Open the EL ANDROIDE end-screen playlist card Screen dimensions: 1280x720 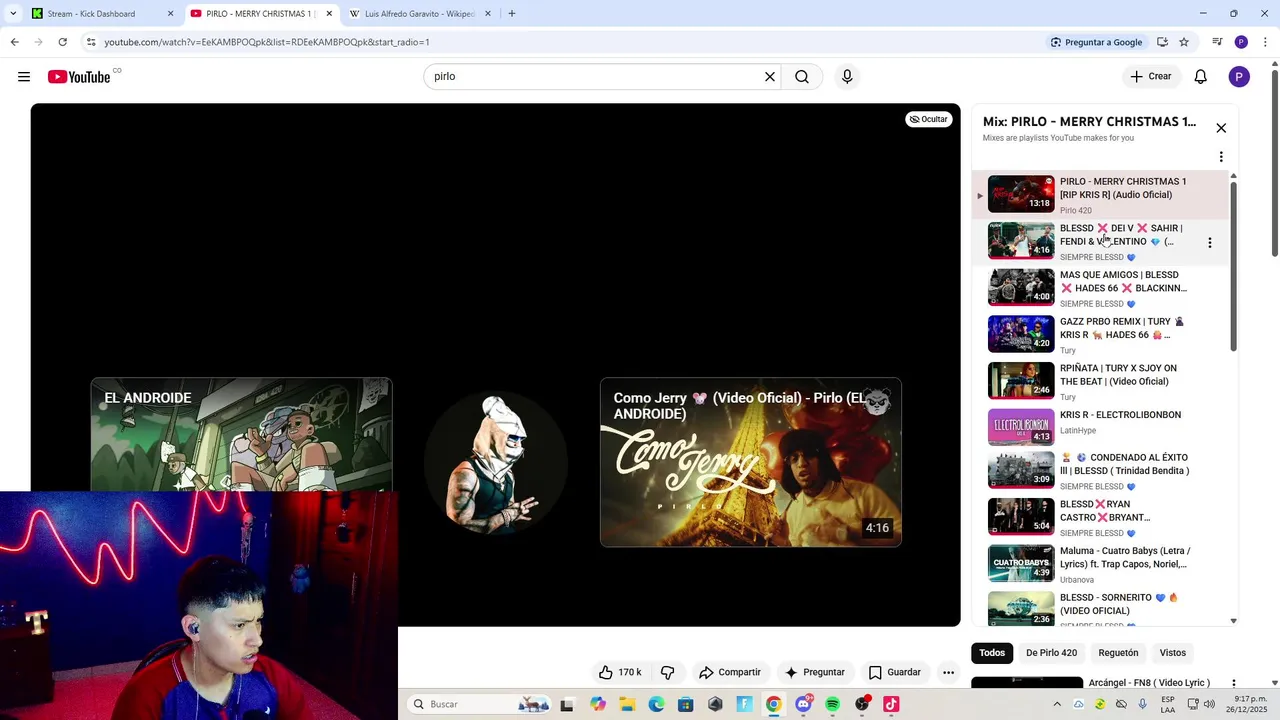[241, 435]
